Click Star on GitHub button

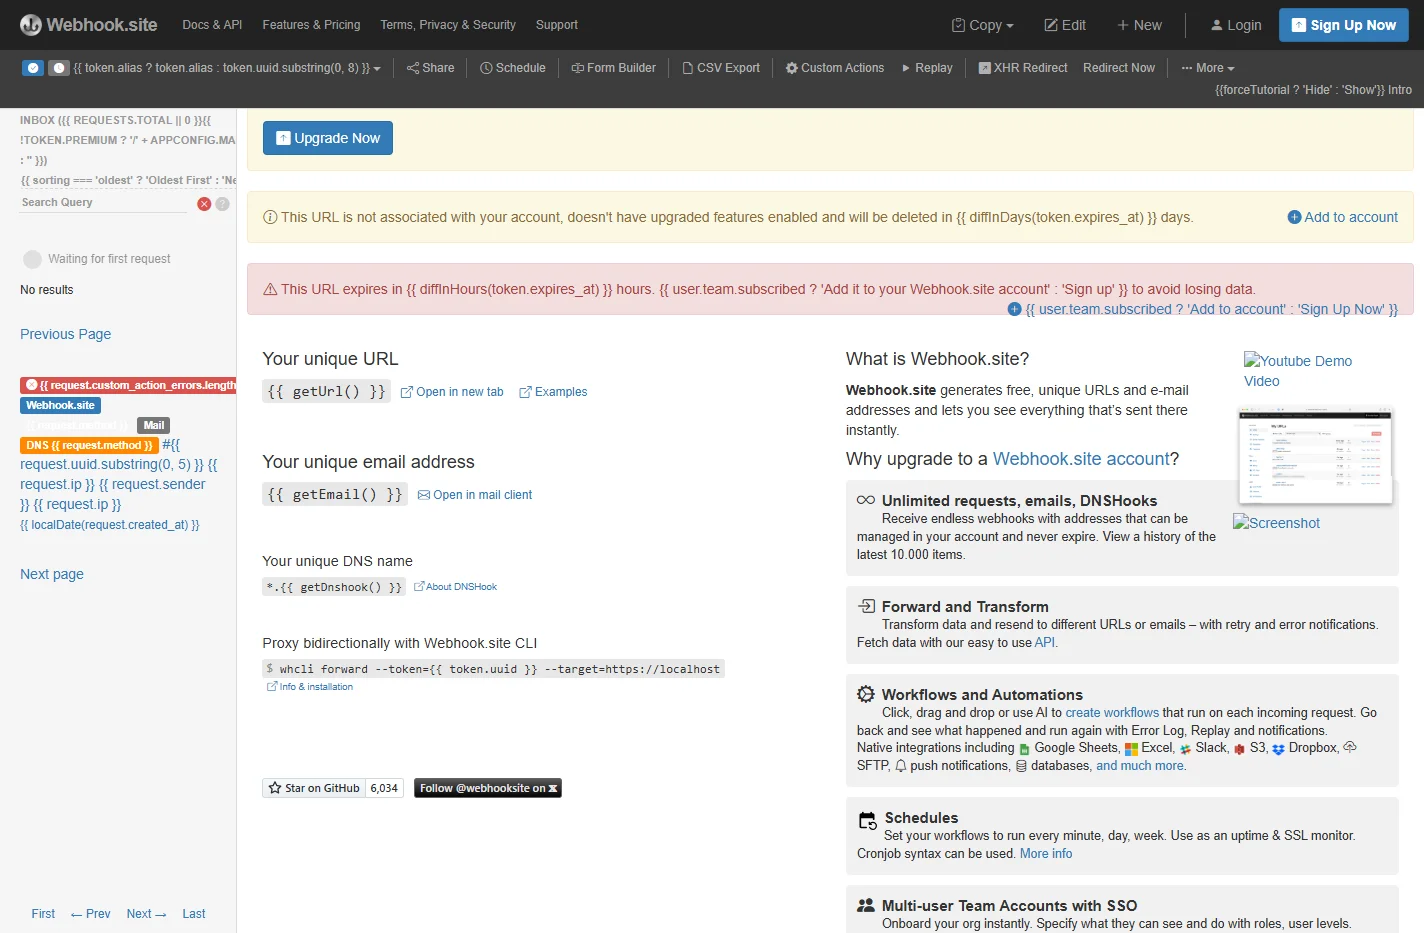tap(314, 788)
